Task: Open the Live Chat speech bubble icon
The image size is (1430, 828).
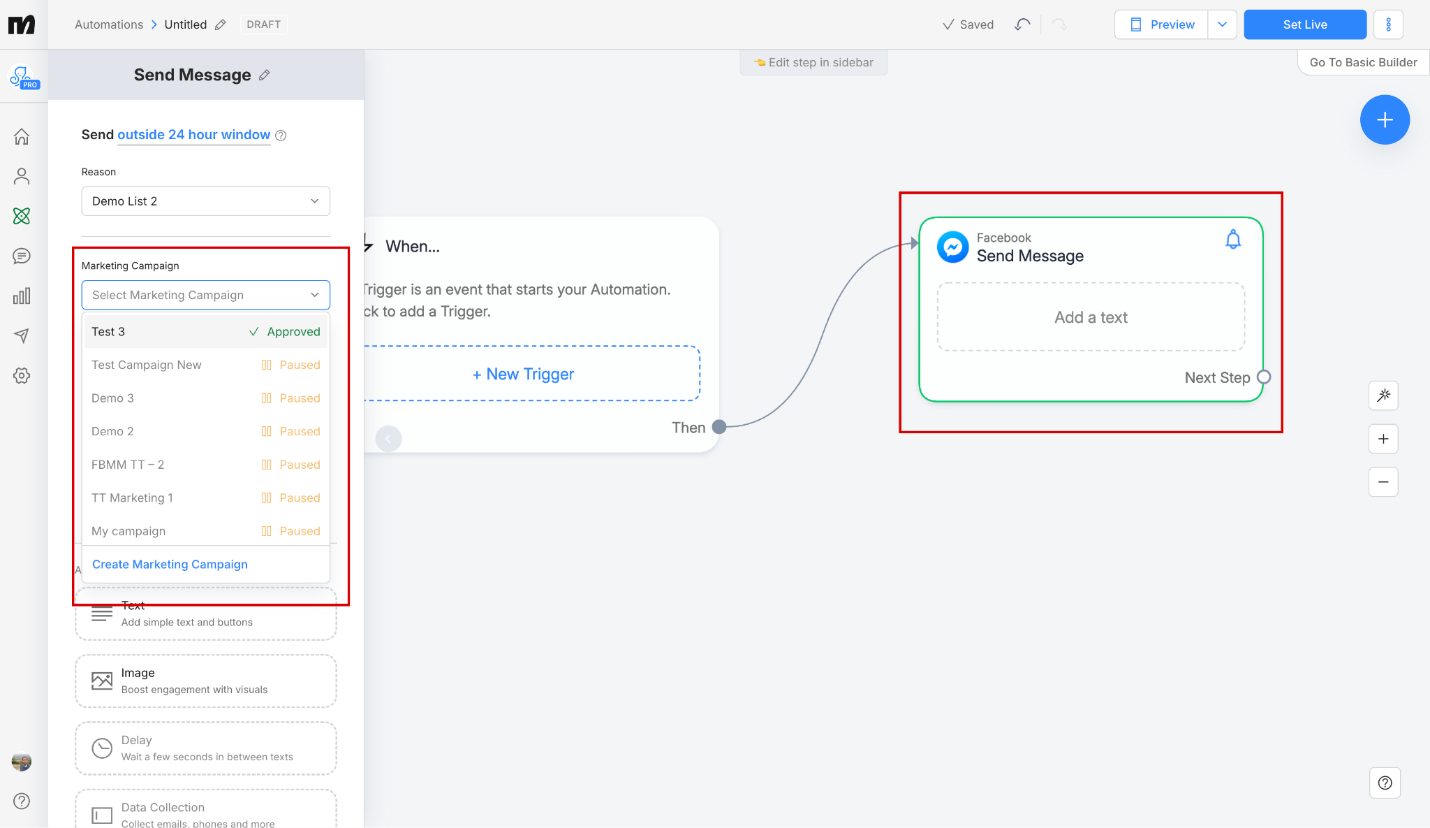Action: pyautogui.click(x=21, y=256)
